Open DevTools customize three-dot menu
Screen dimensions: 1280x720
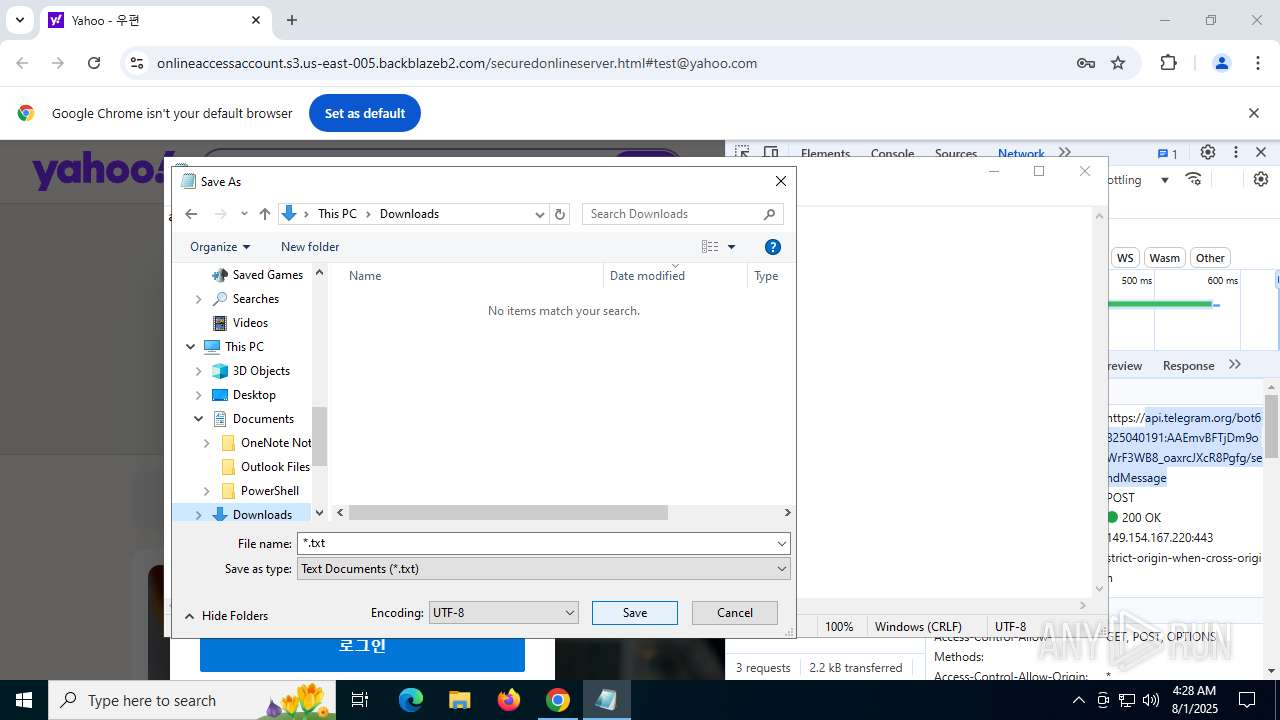[x=1236, y=152]
